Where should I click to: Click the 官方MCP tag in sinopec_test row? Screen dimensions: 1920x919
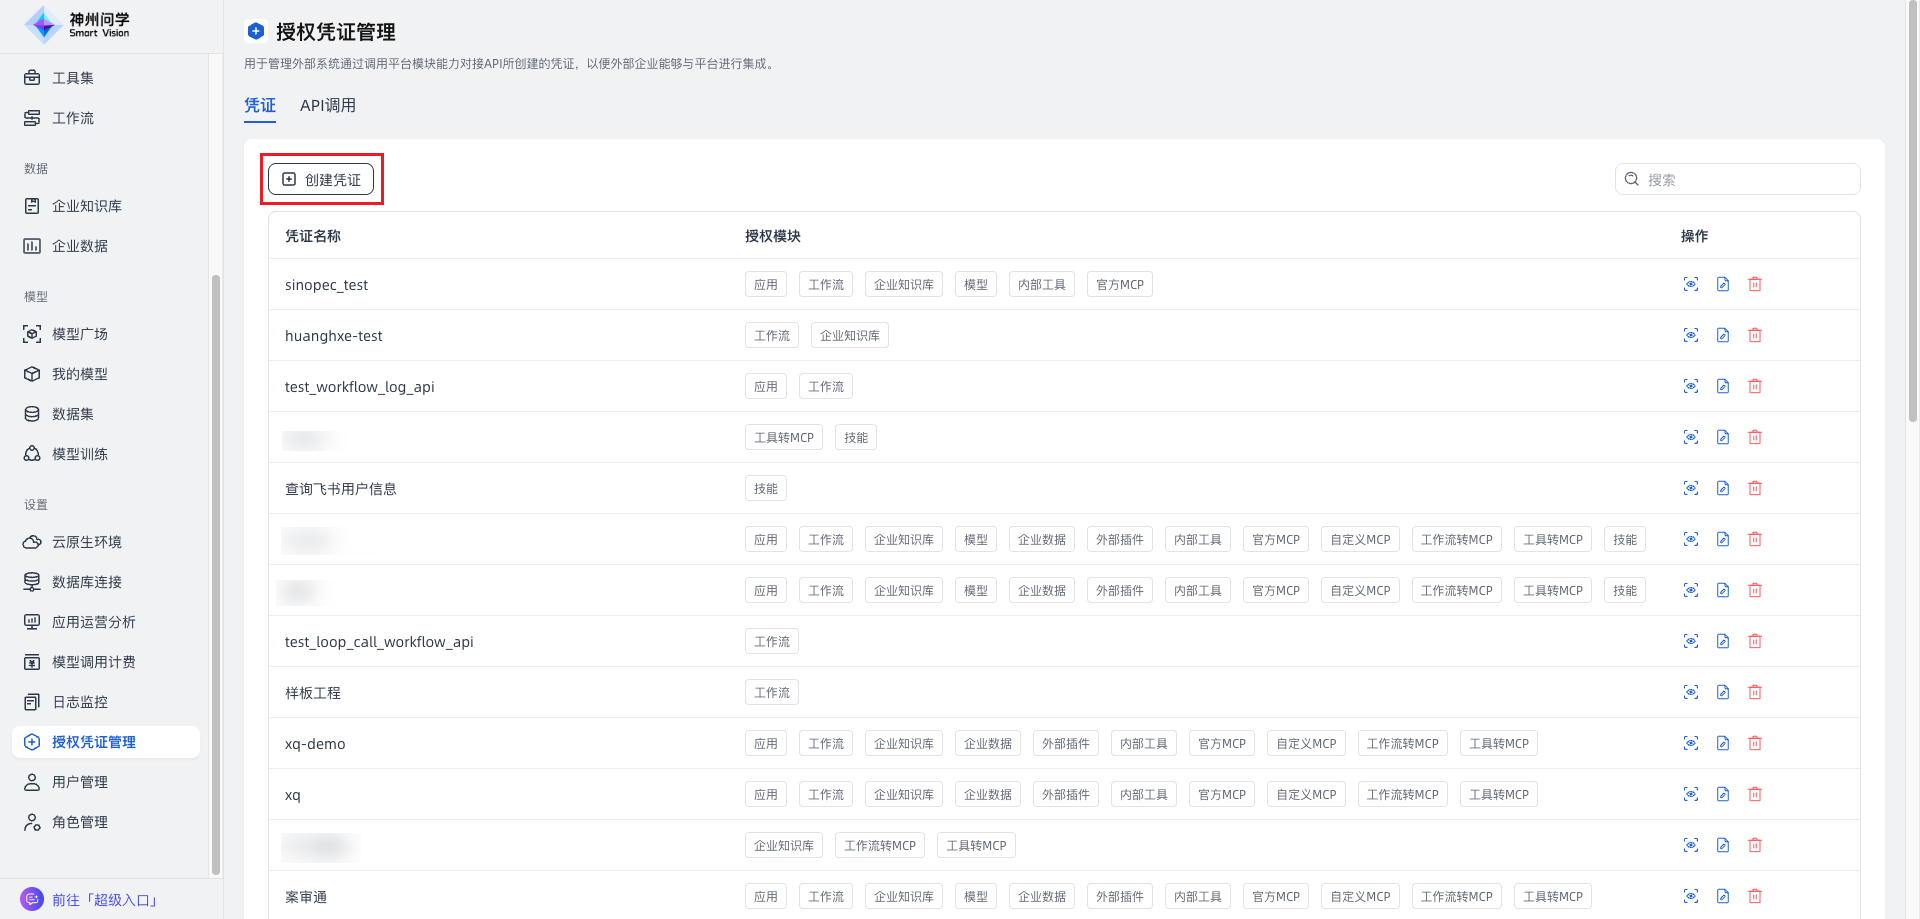click(1120, 285)
